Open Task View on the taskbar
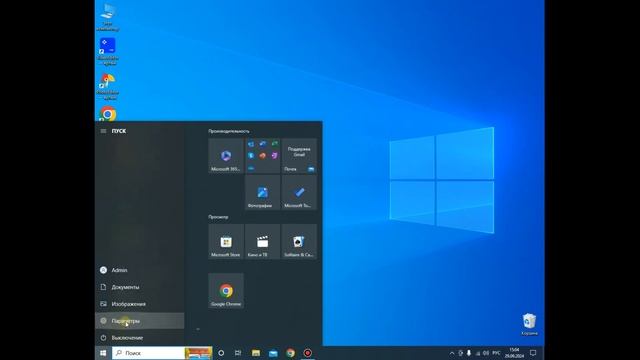 238,353
